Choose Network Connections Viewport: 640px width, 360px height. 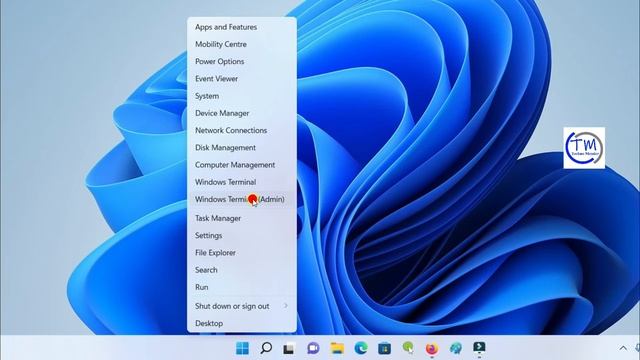tap(242, 130)
